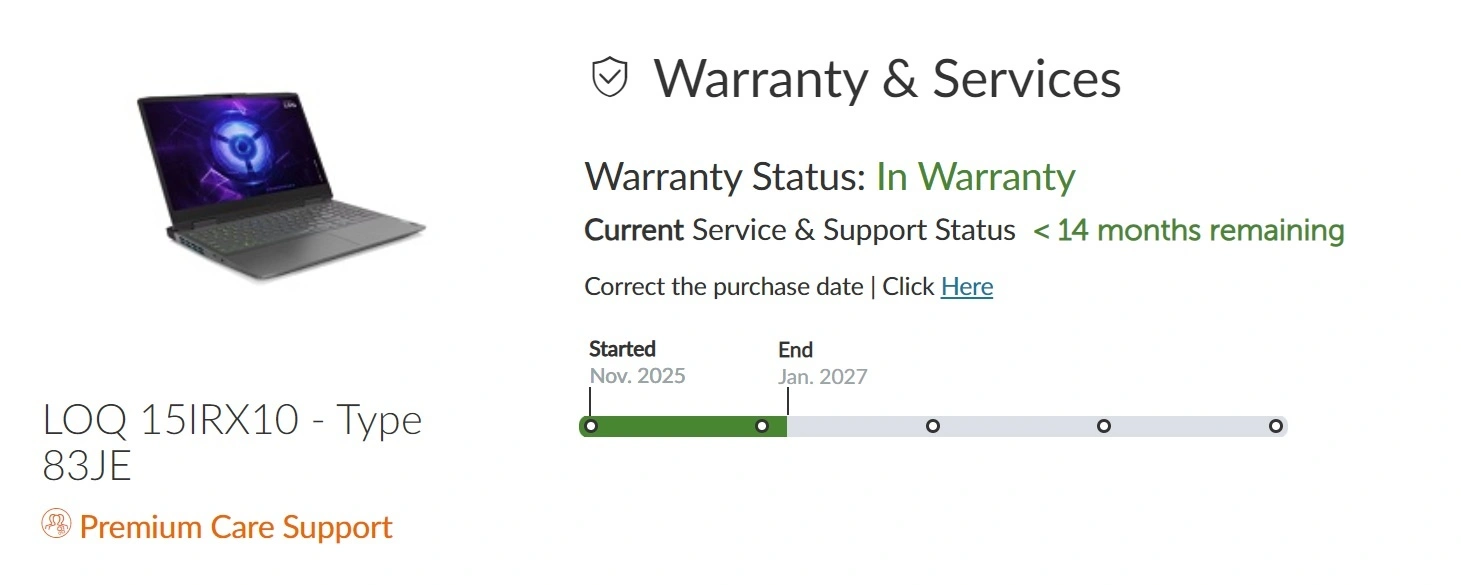
Task: Click the last dot on warranty timeline
Action: 1275,426
